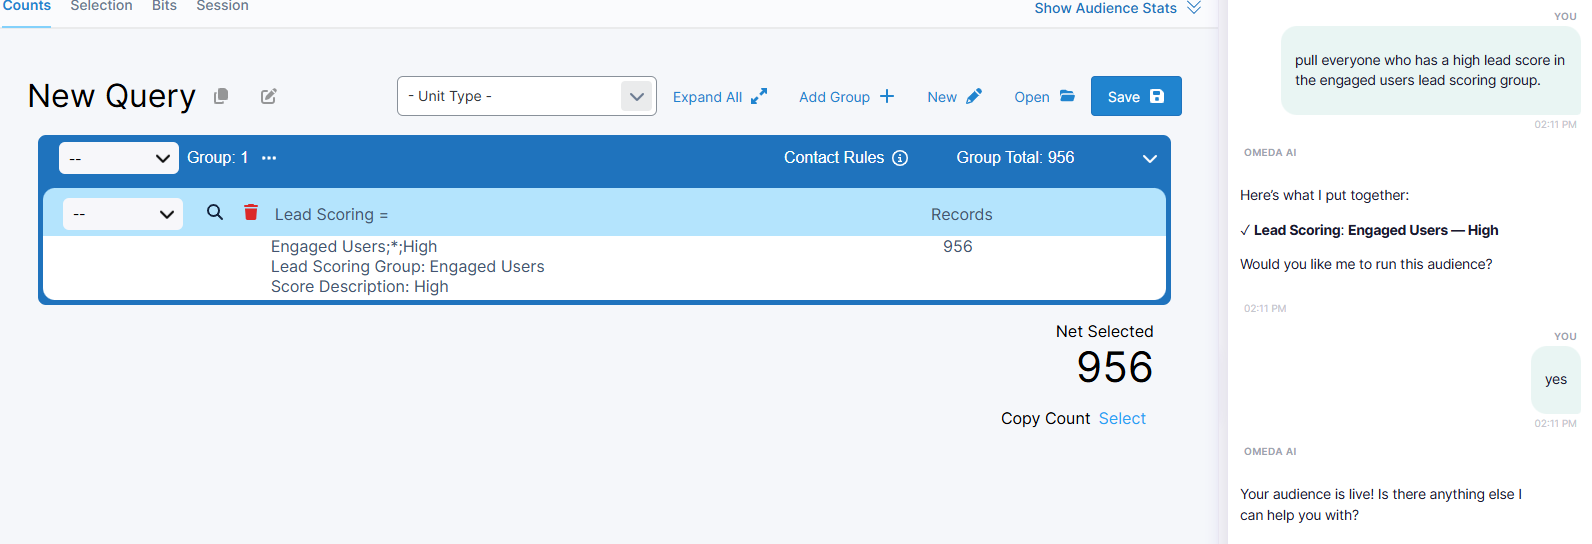Click chat message about high lead score
Viewport: 1592px width, 544px height.
(x=1430, y=70)
